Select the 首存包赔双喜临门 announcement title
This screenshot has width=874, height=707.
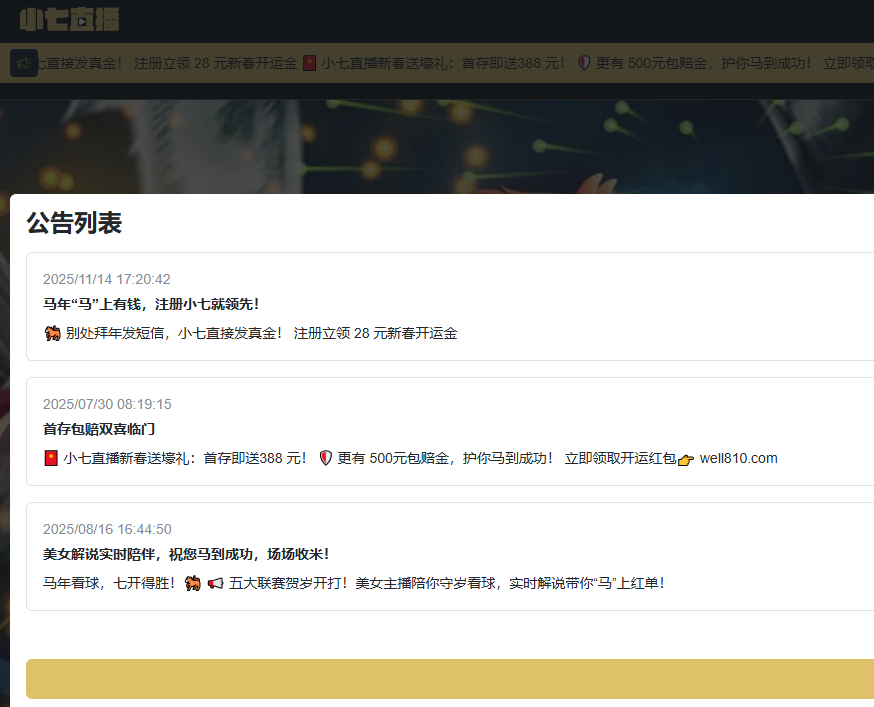point(99,429)
